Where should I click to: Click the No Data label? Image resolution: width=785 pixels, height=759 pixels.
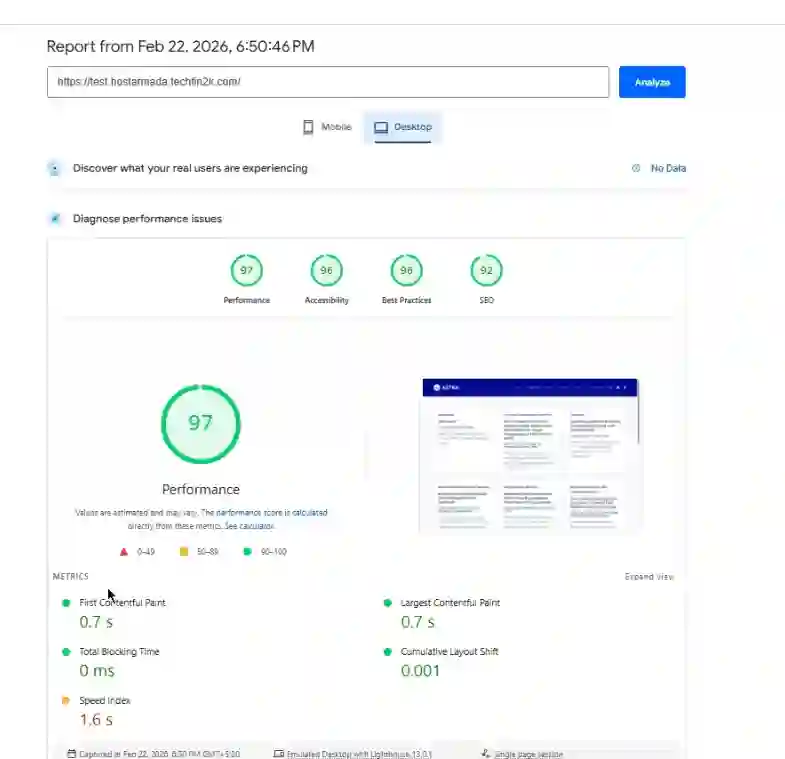tap(668, 168)
